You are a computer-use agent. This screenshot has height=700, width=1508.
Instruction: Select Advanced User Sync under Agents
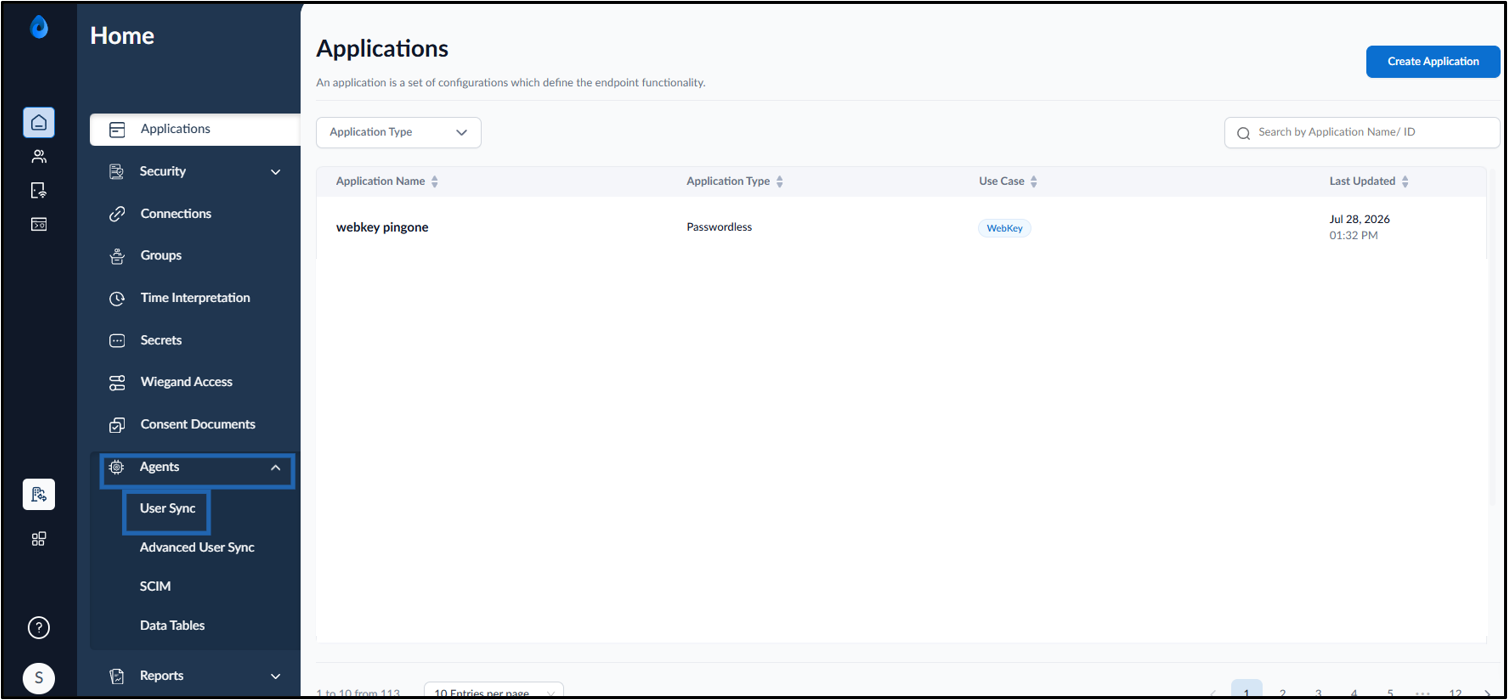[197, 548]
